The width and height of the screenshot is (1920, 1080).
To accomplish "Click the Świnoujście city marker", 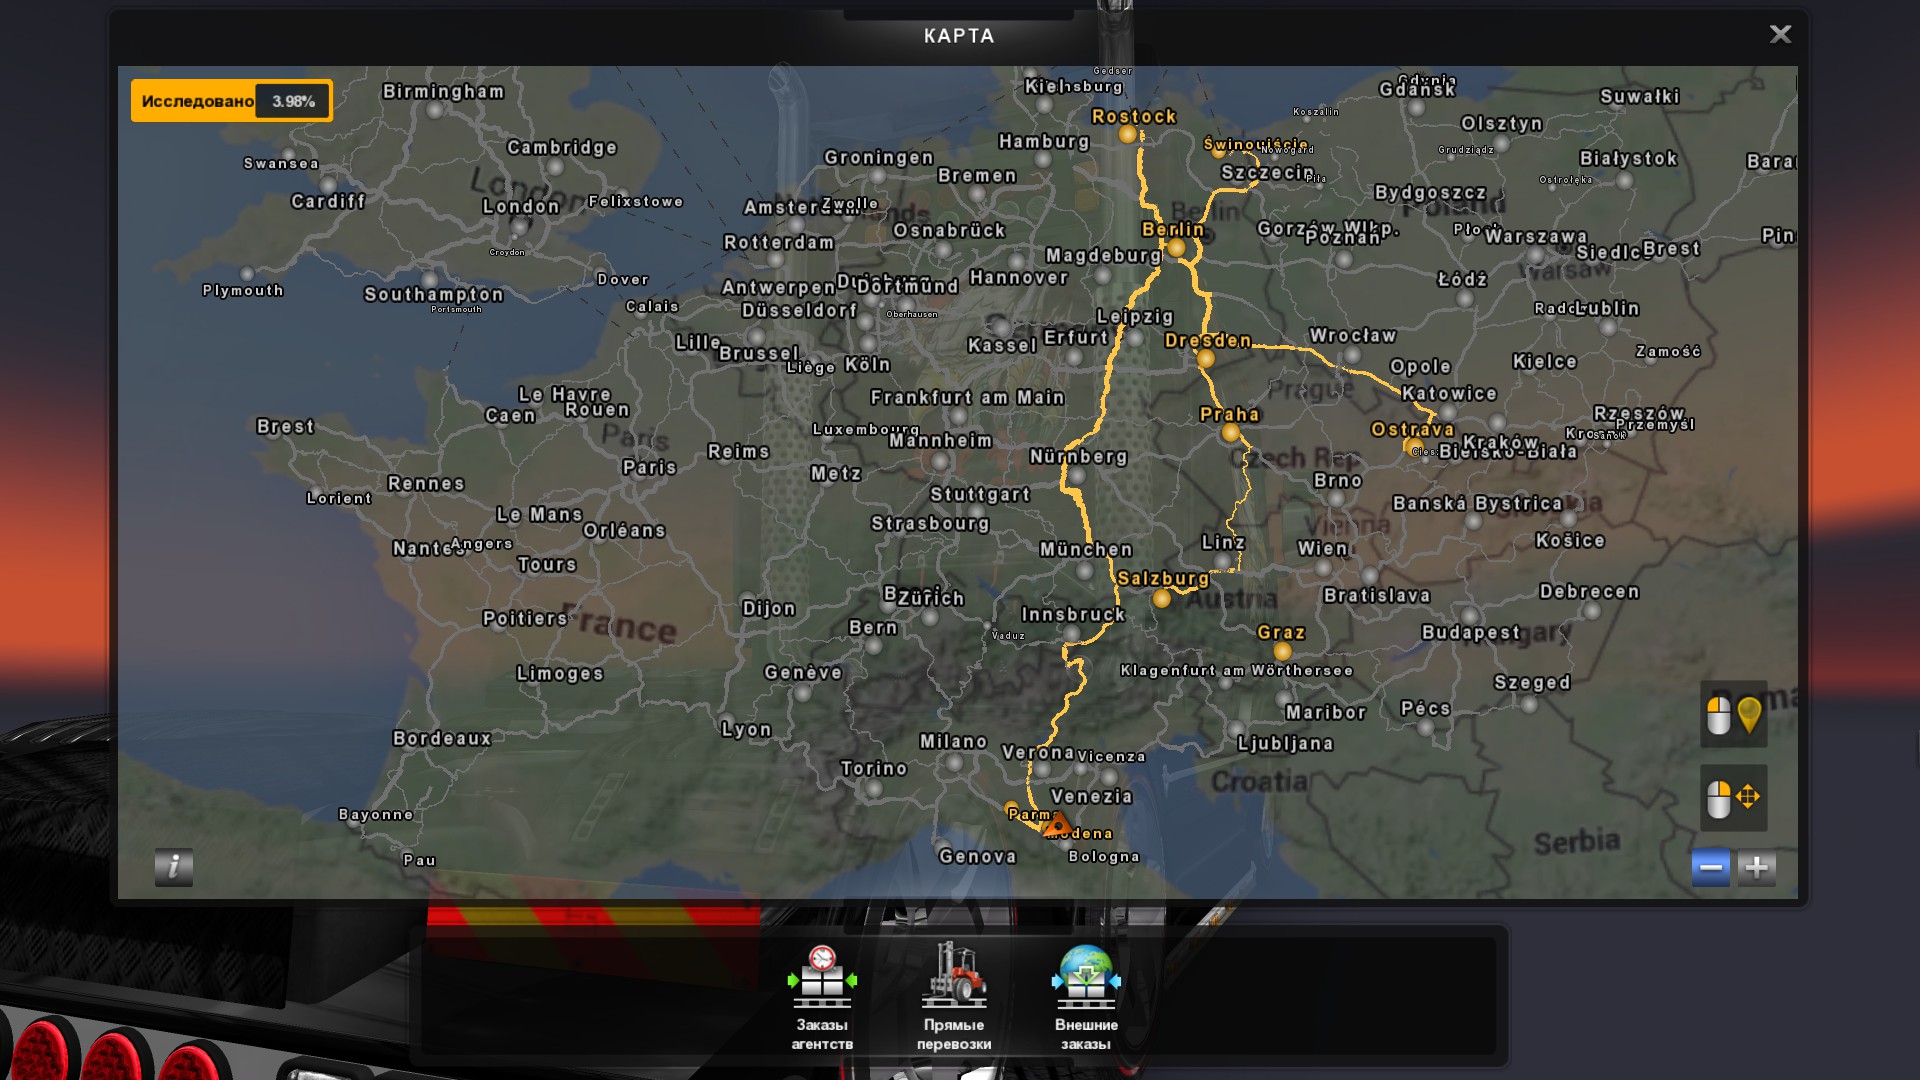I will [1218, 151].
